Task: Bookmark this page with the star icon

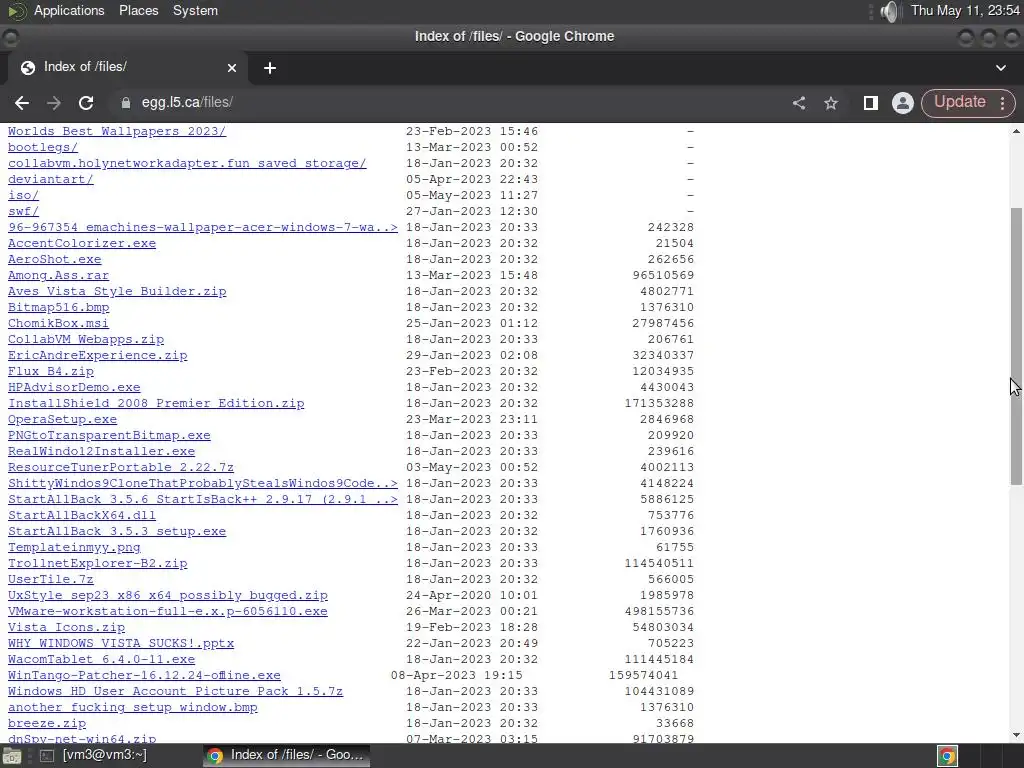Action: coord(831,103)
